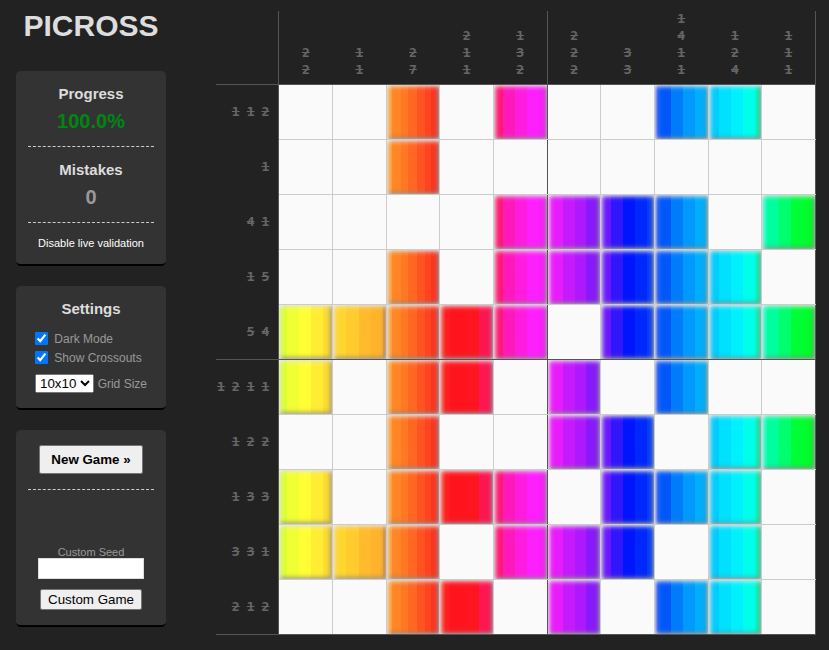Click the column clue '1 4 1 1'
The height and width of the screenshot is (650, 829).
681,44
